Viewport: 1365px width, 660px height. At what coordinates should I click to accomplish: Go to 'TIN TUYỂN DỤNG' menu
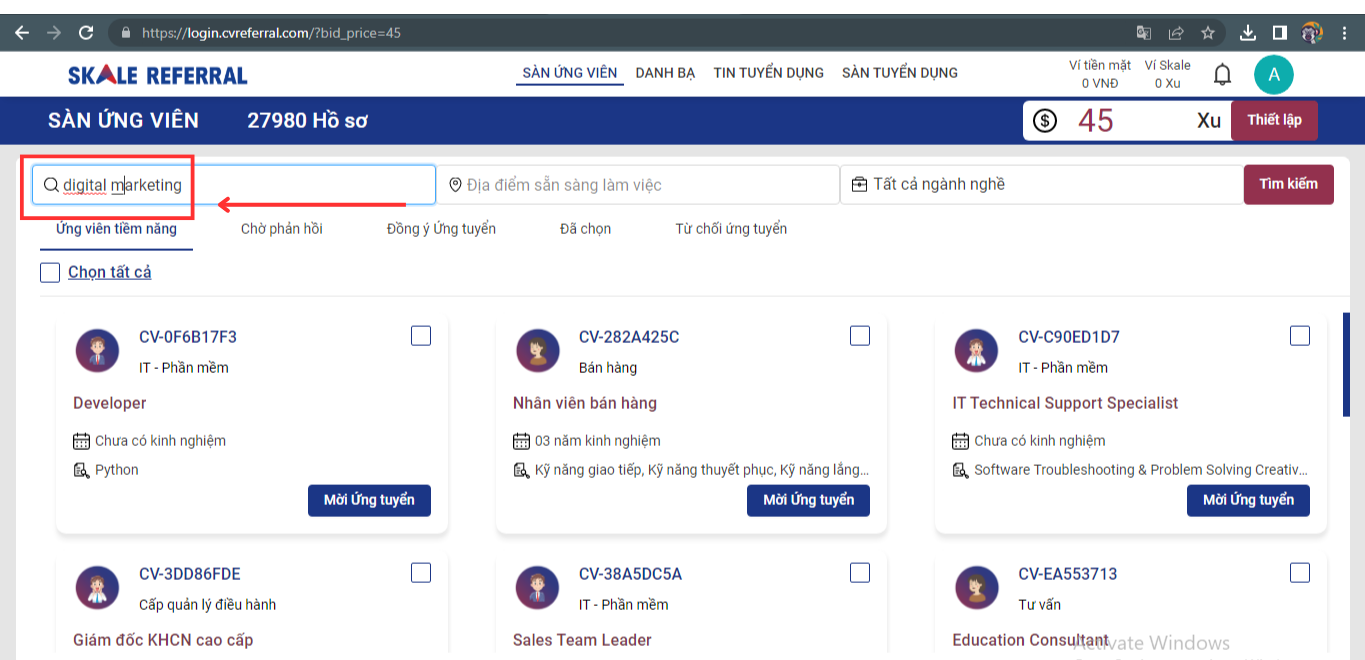(x=768, y=73)
